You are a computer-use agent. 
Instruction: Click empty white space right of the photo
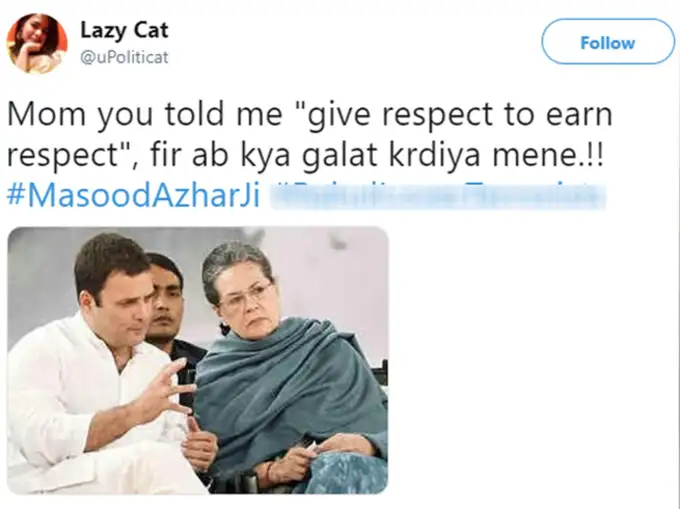[x=530, y=360]
